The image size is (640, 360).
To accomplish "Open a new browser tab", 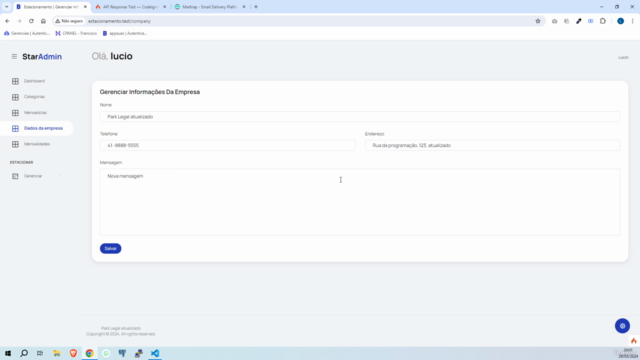I will [x=256, y=7].
